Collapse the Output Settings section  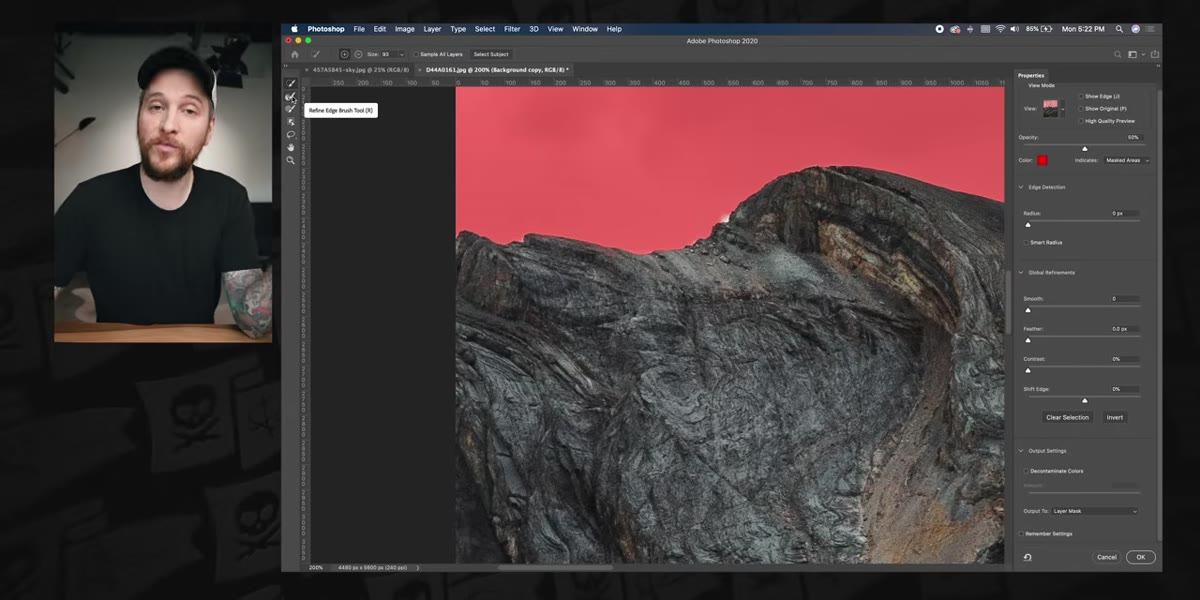pos(1021,451)
